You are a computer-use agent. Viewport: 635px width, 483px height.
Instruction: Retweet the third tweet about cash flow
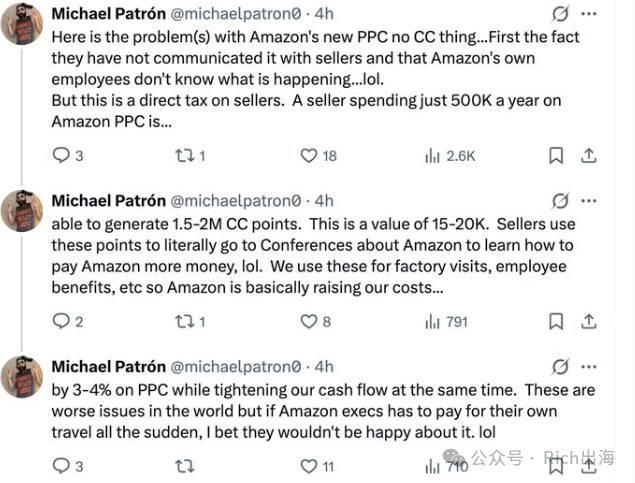[x=184, y=466]
